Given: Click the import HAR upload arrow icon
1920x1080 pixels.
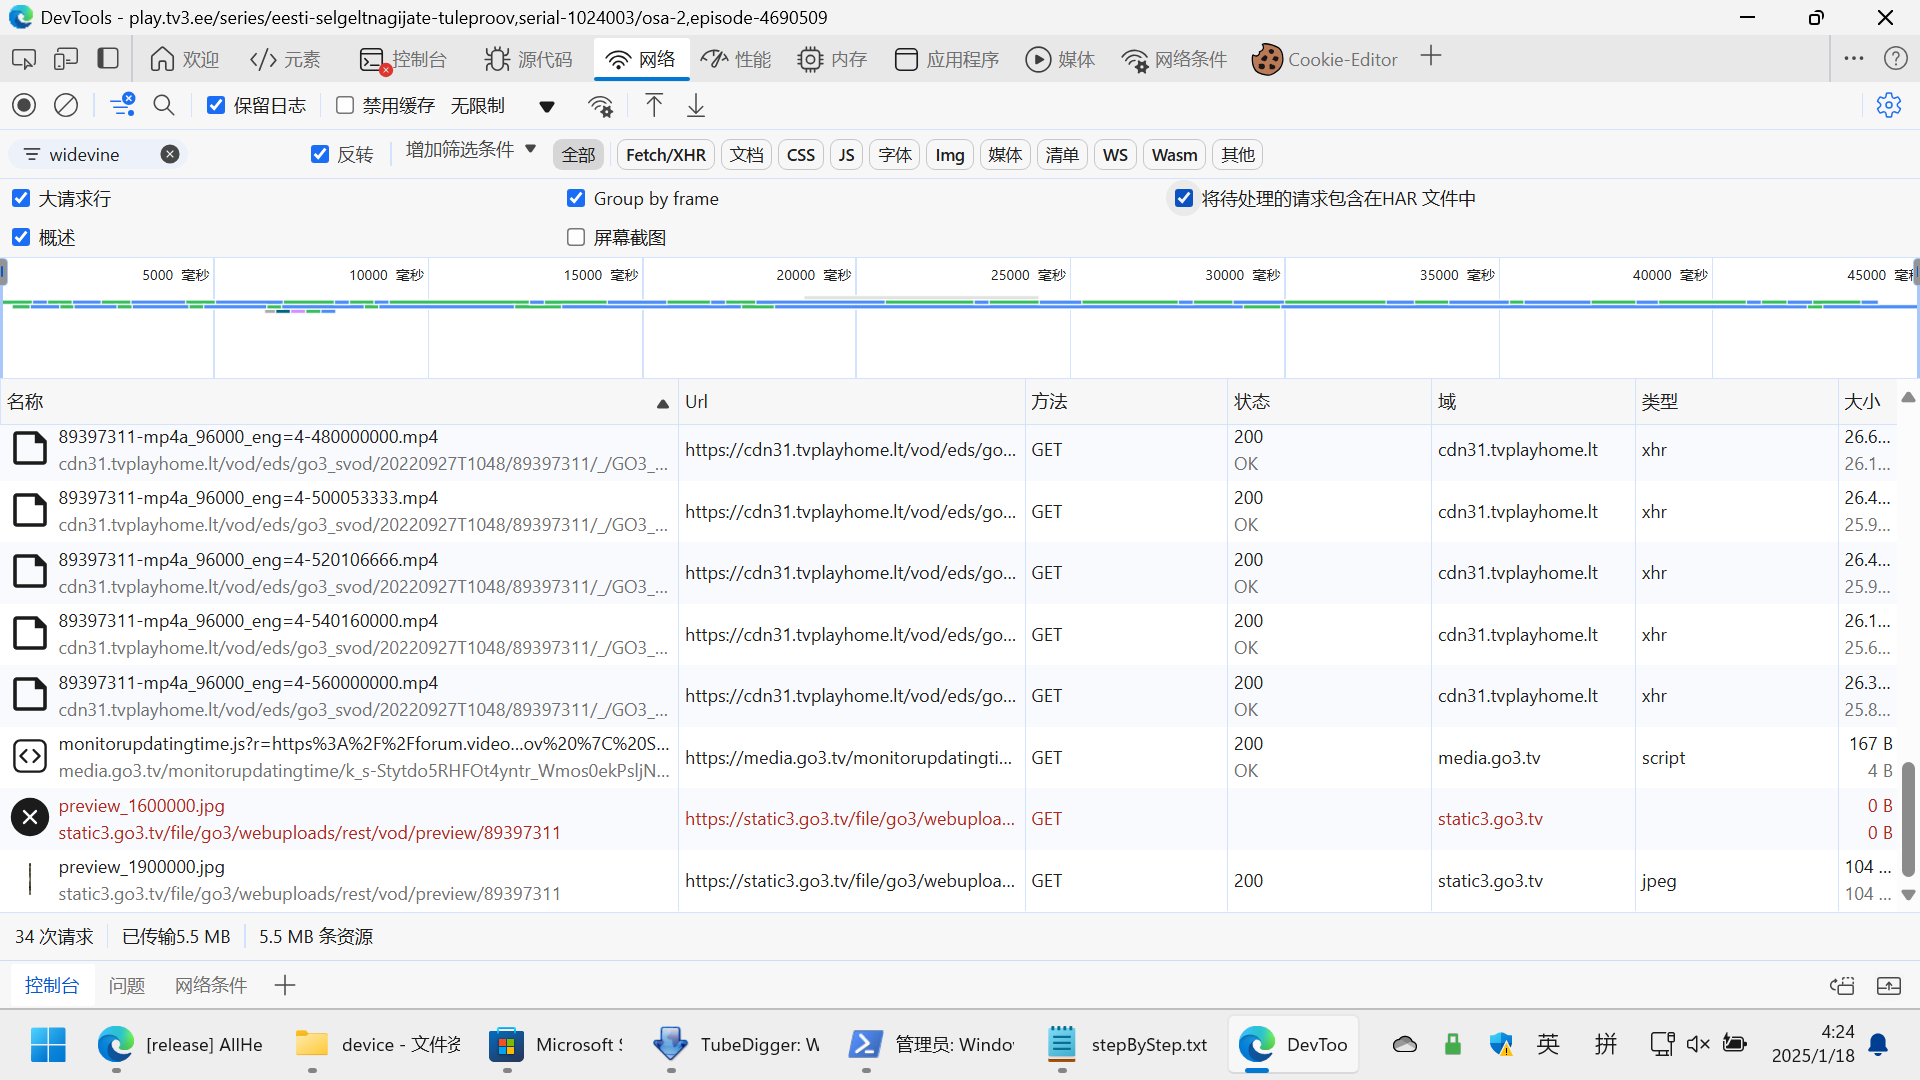Looking at the screenshot, I should click(x=653, y=105).
